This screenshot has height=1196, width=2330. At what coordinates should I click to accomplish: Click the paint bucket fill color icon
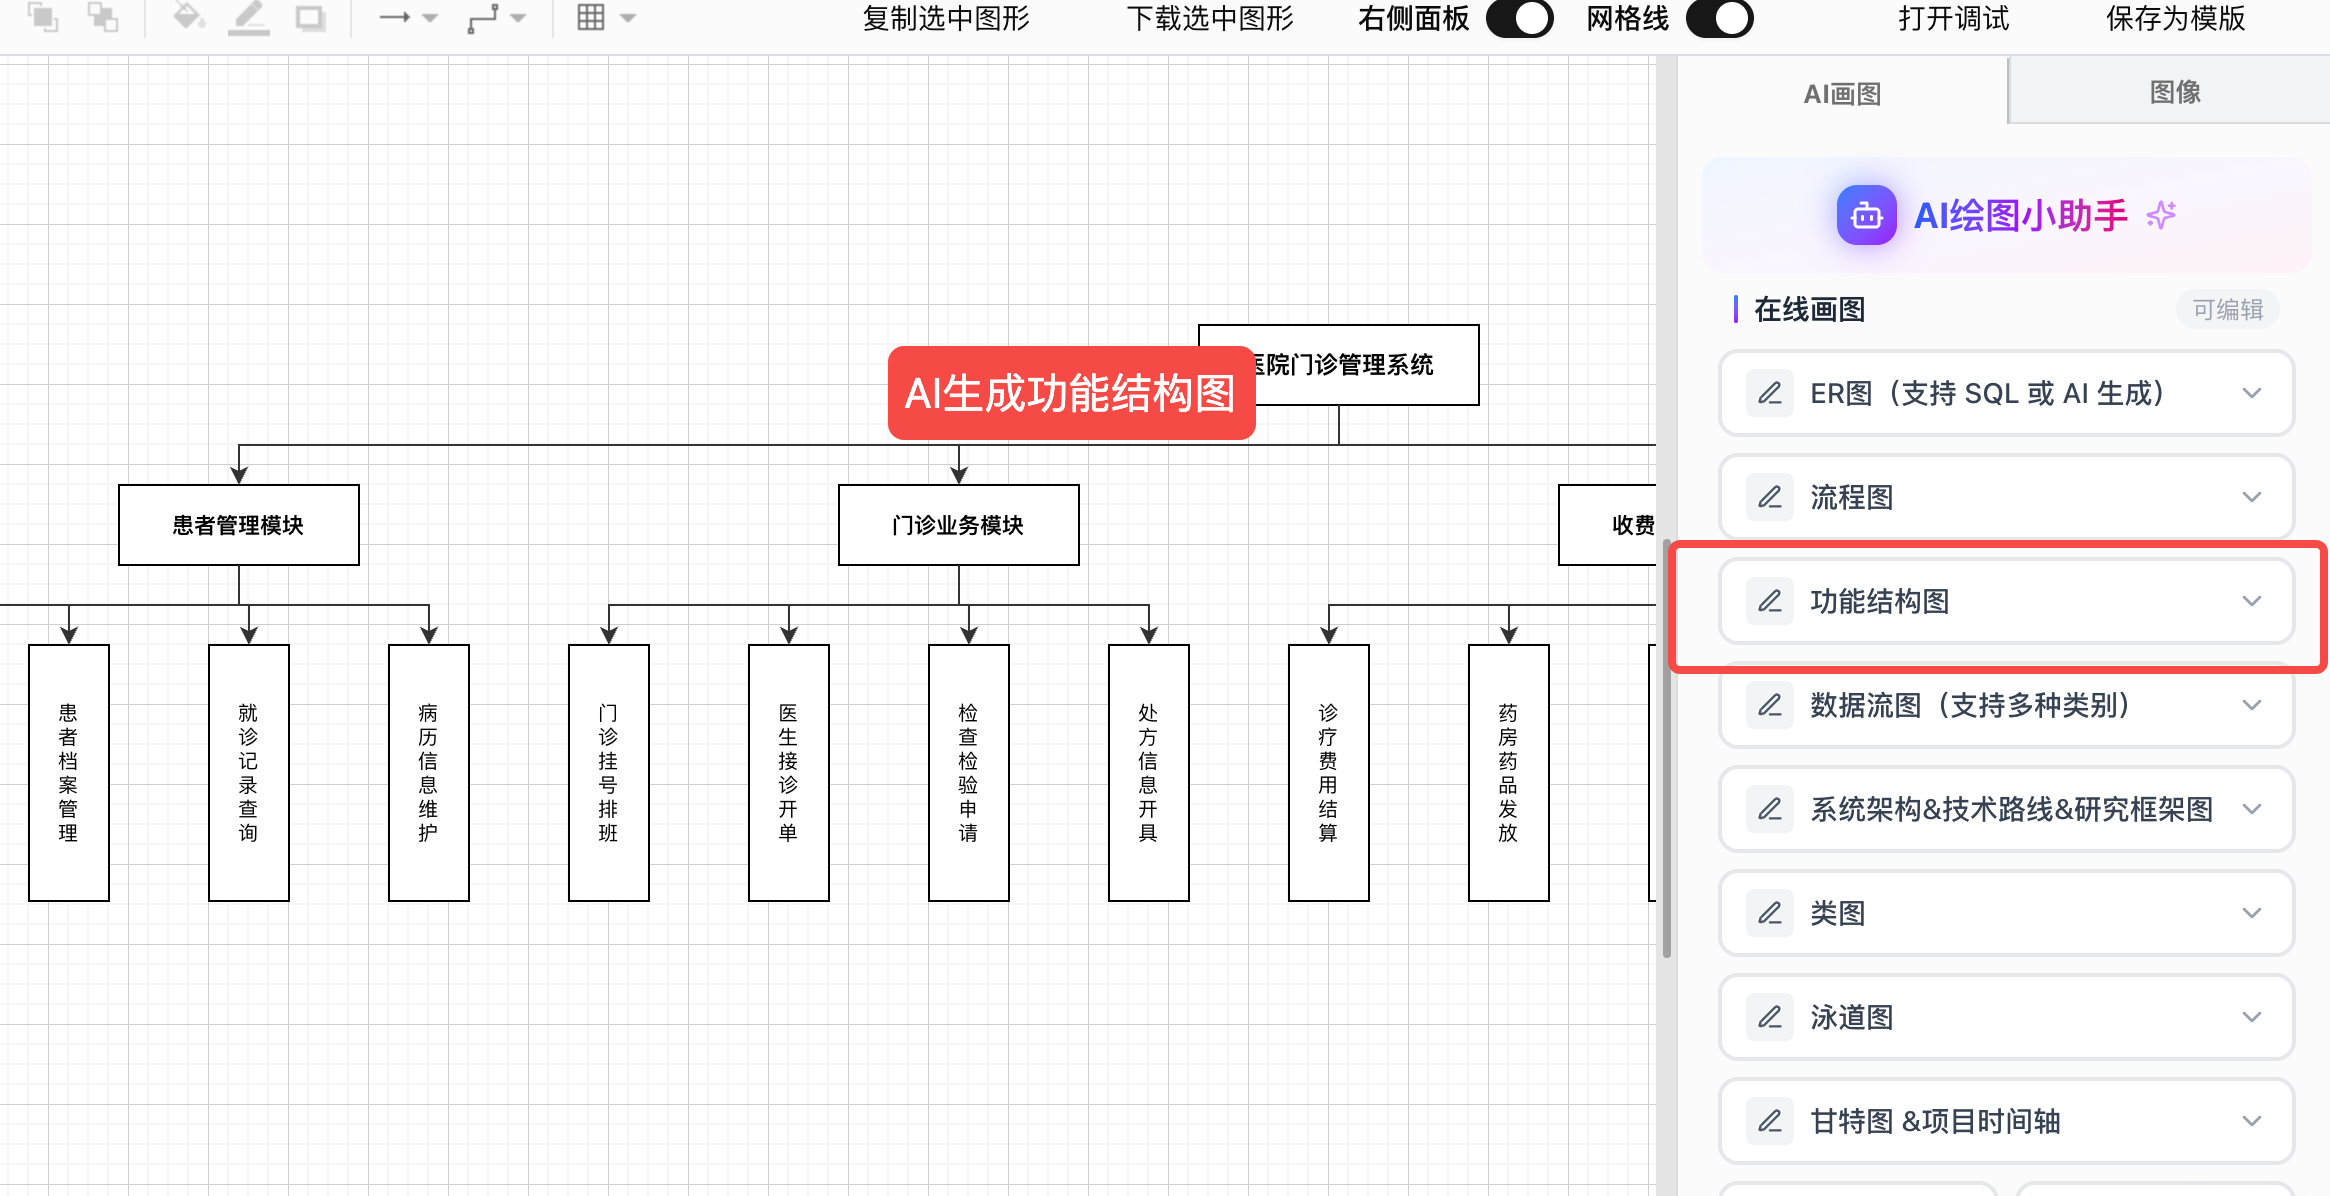(x=188, y=17)
